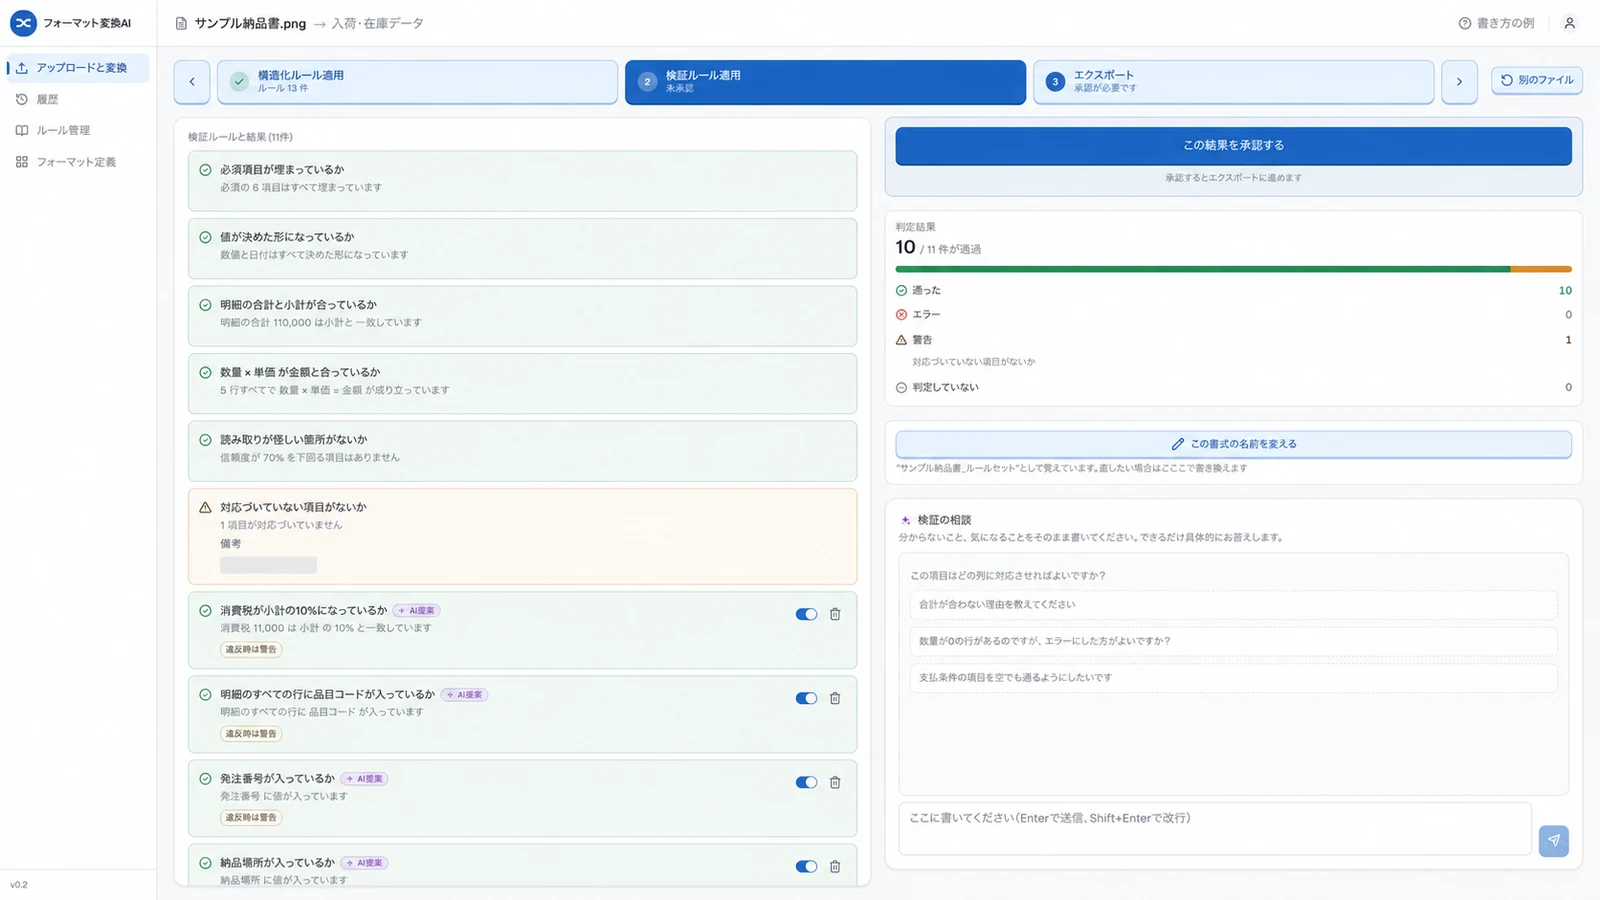This screenshot has height=900, width=1600.
Task: Click the sparkle icon next to 検証の相談
Action: [906, 520]
